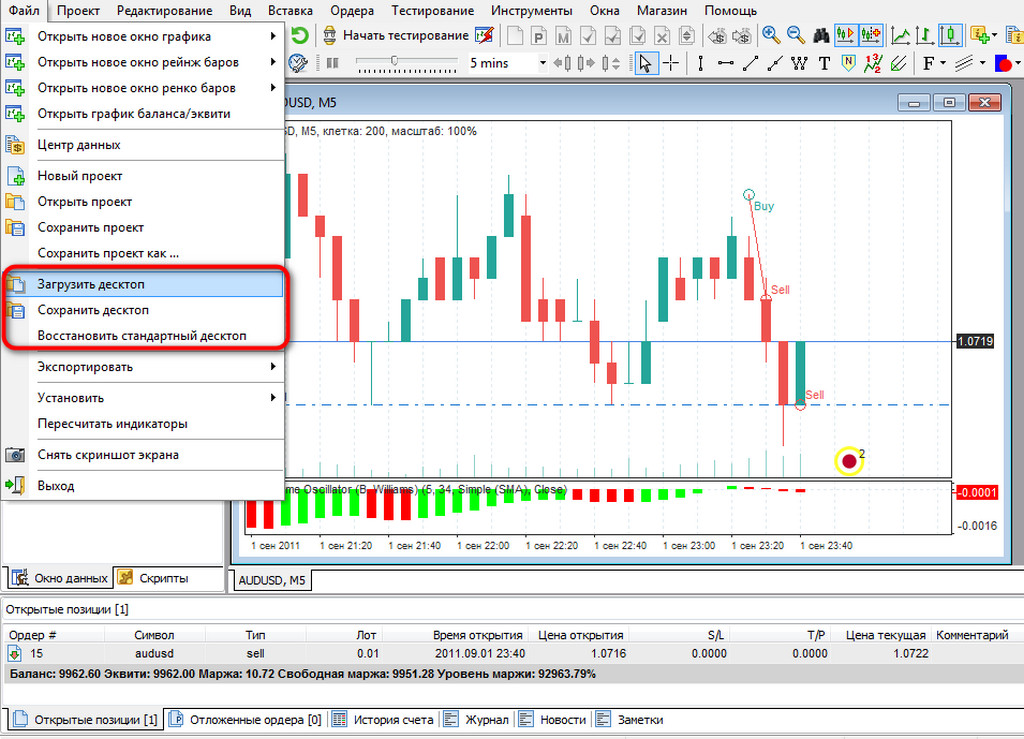Open the binoculars search tool
1024x739 pixels.
820,32
